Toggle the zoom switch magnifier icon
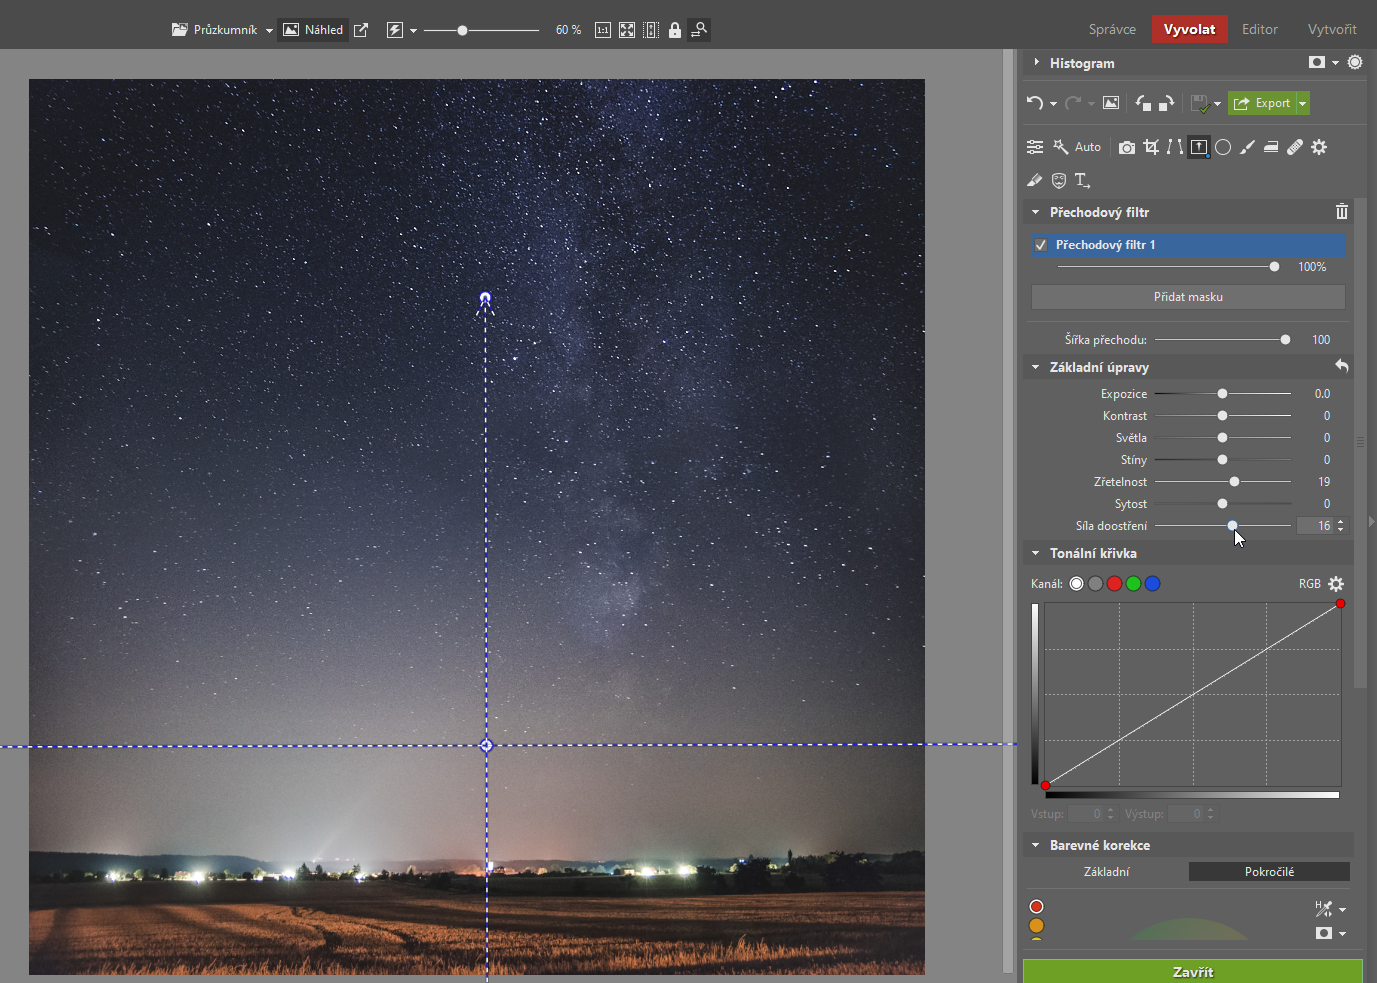 click(x=699, y=30)
